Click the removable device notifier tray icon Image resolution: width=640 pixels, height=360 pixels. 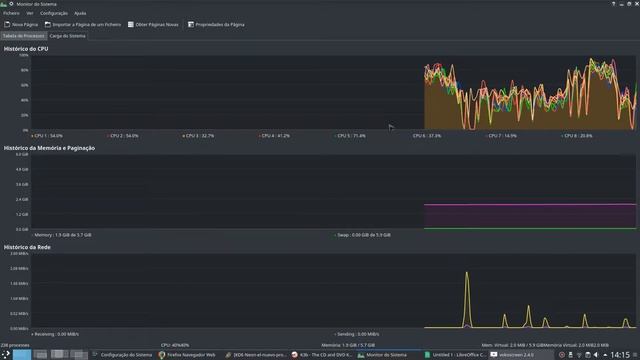tap(570, 355)
